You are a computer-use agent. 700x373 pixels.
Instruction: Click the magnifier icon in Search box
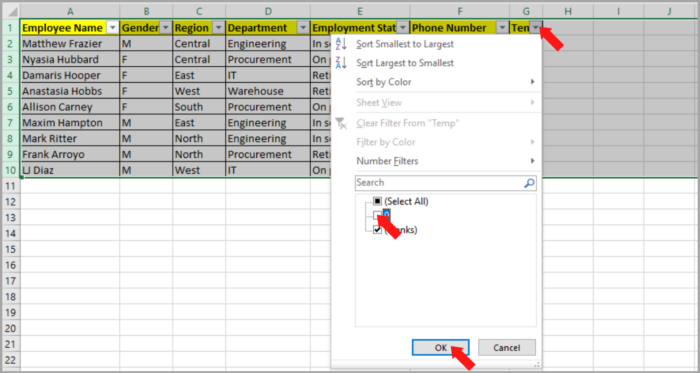529,182
